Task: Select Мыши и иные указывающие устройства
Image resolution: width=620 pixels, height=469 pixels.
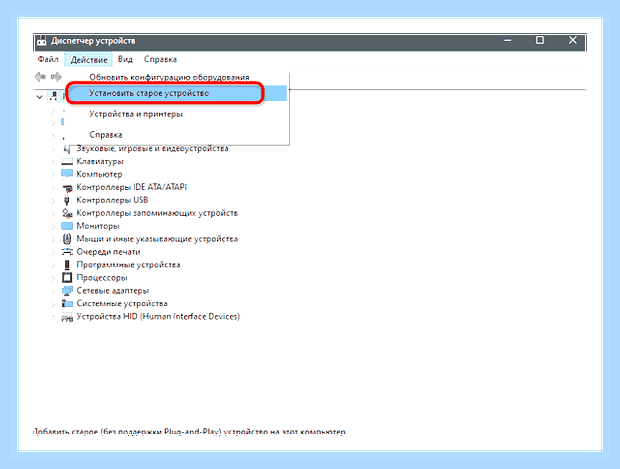Action: 157,239
